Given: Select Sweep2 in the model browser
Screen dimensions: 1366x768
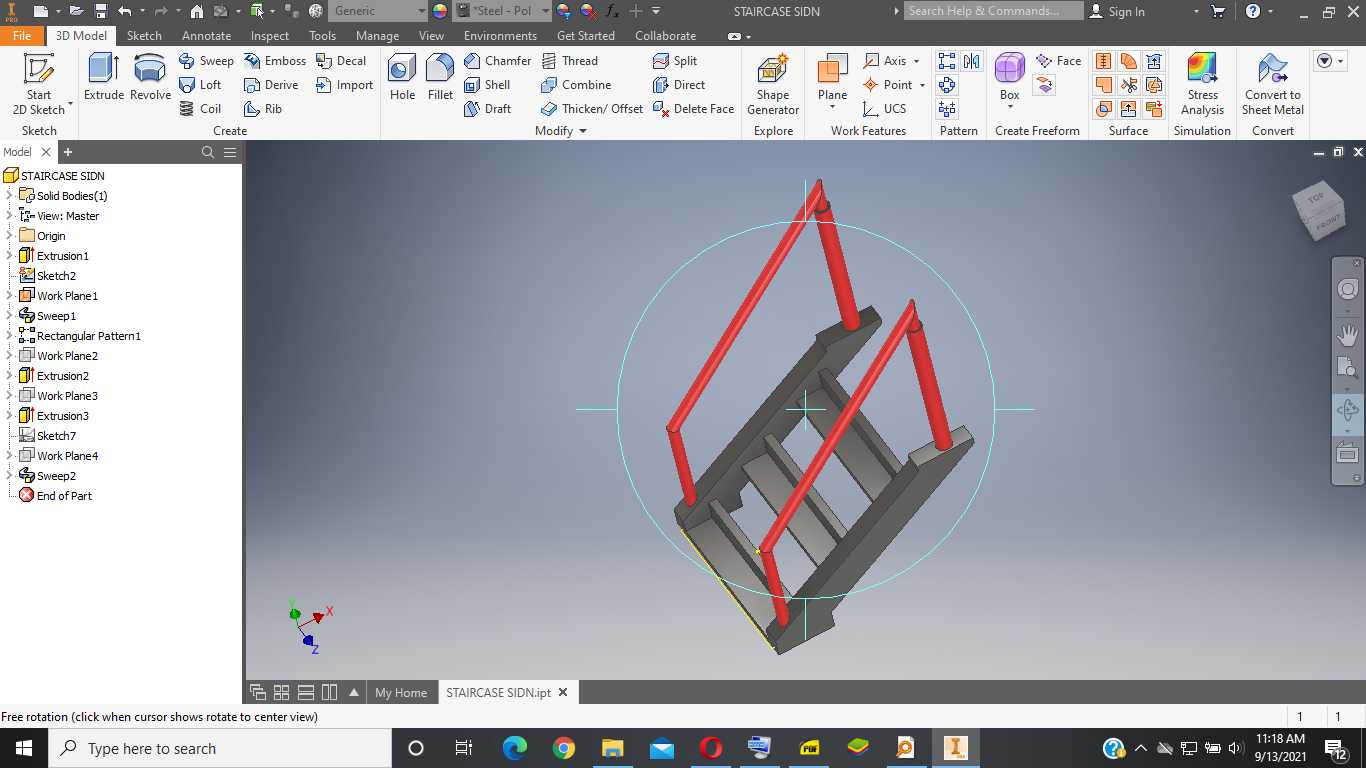Looking at the screenshot, I should point(56,476).
